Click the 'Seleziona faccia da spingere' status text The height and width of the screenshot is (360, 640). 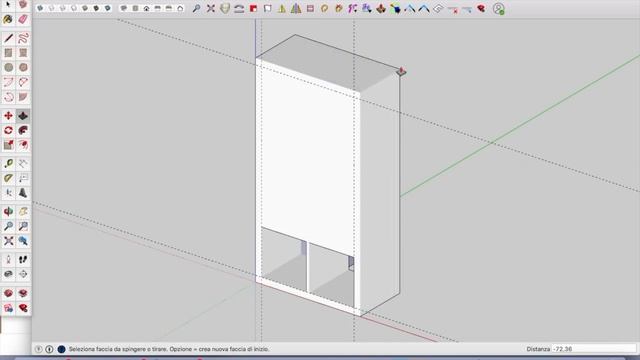(169, 349)
